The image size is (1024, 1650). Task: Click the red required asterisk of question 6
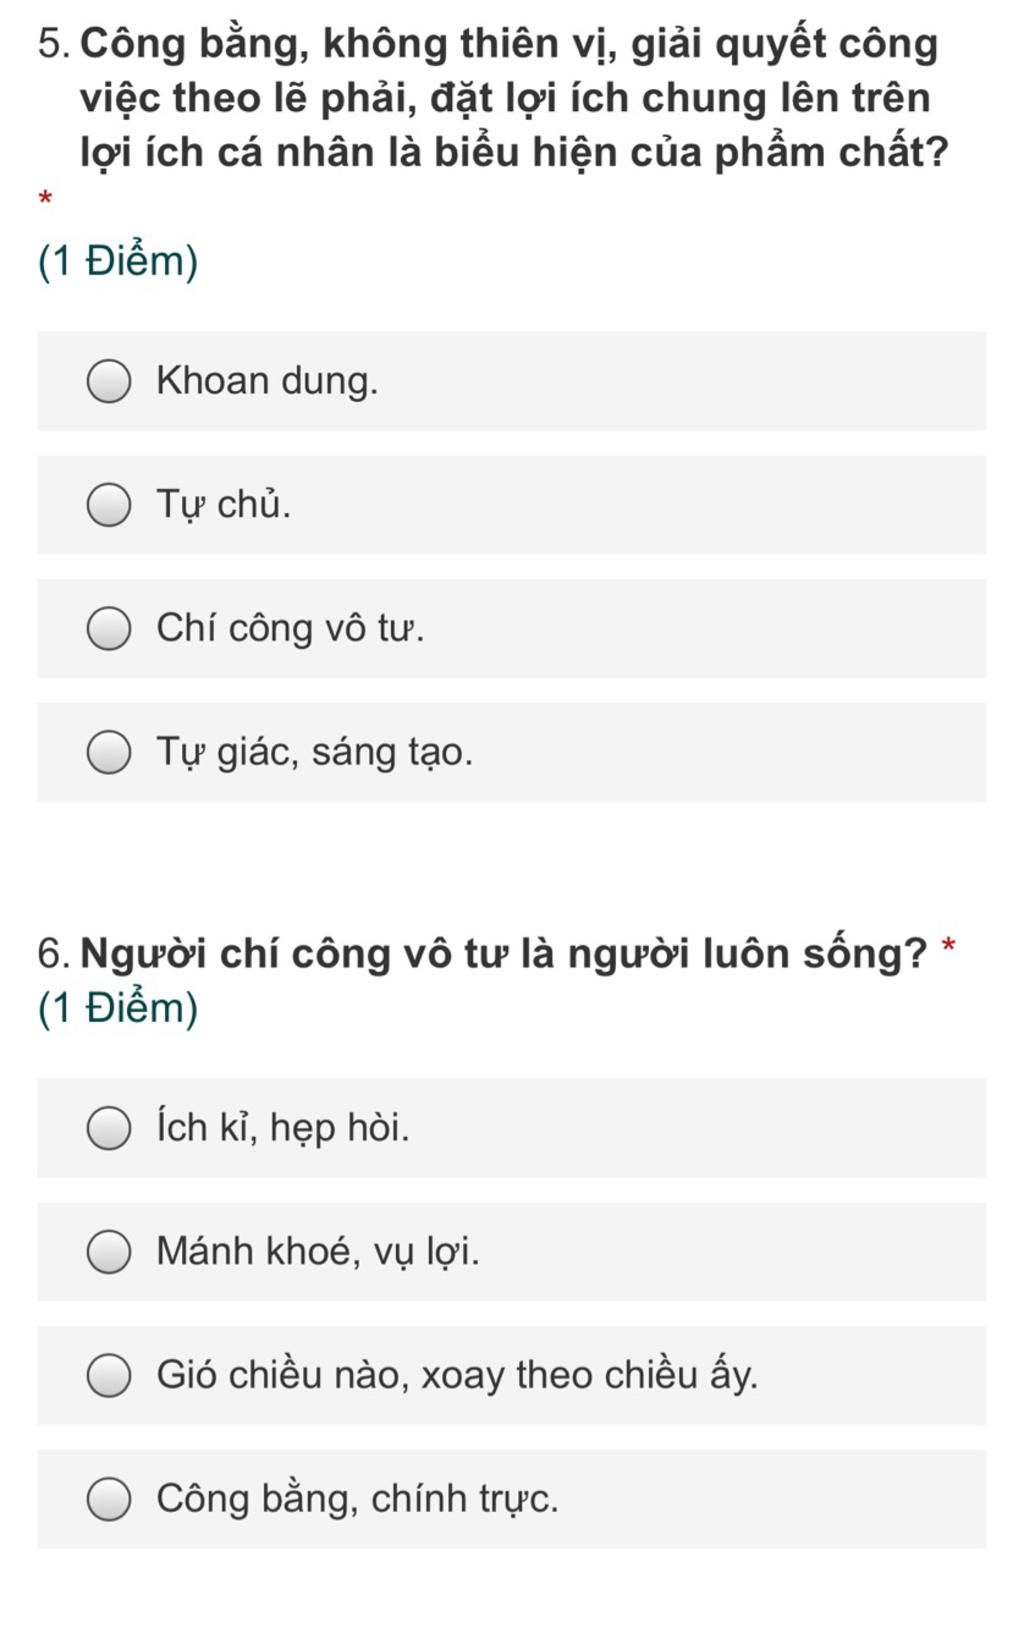tap(949, 946)
